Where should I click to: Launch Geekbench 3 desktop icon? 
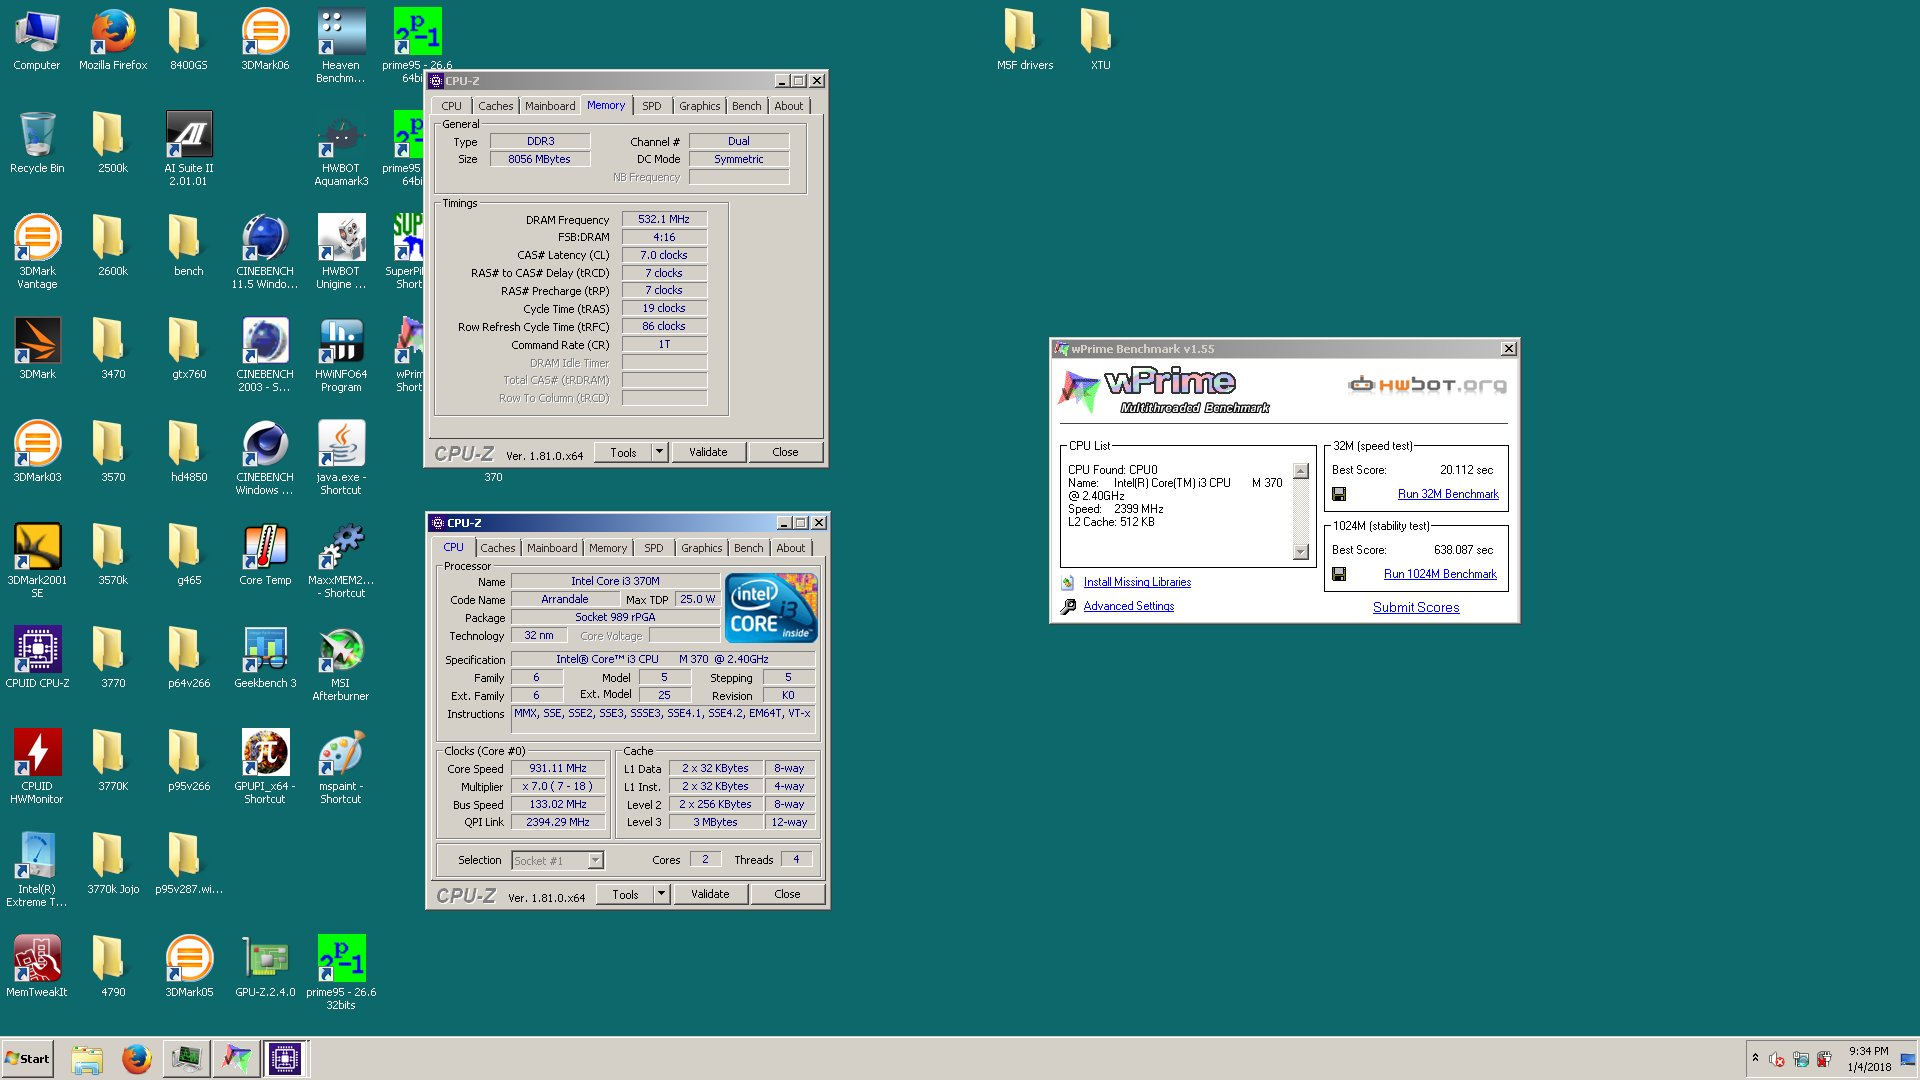pyautogui.click(x=265, y=658)
